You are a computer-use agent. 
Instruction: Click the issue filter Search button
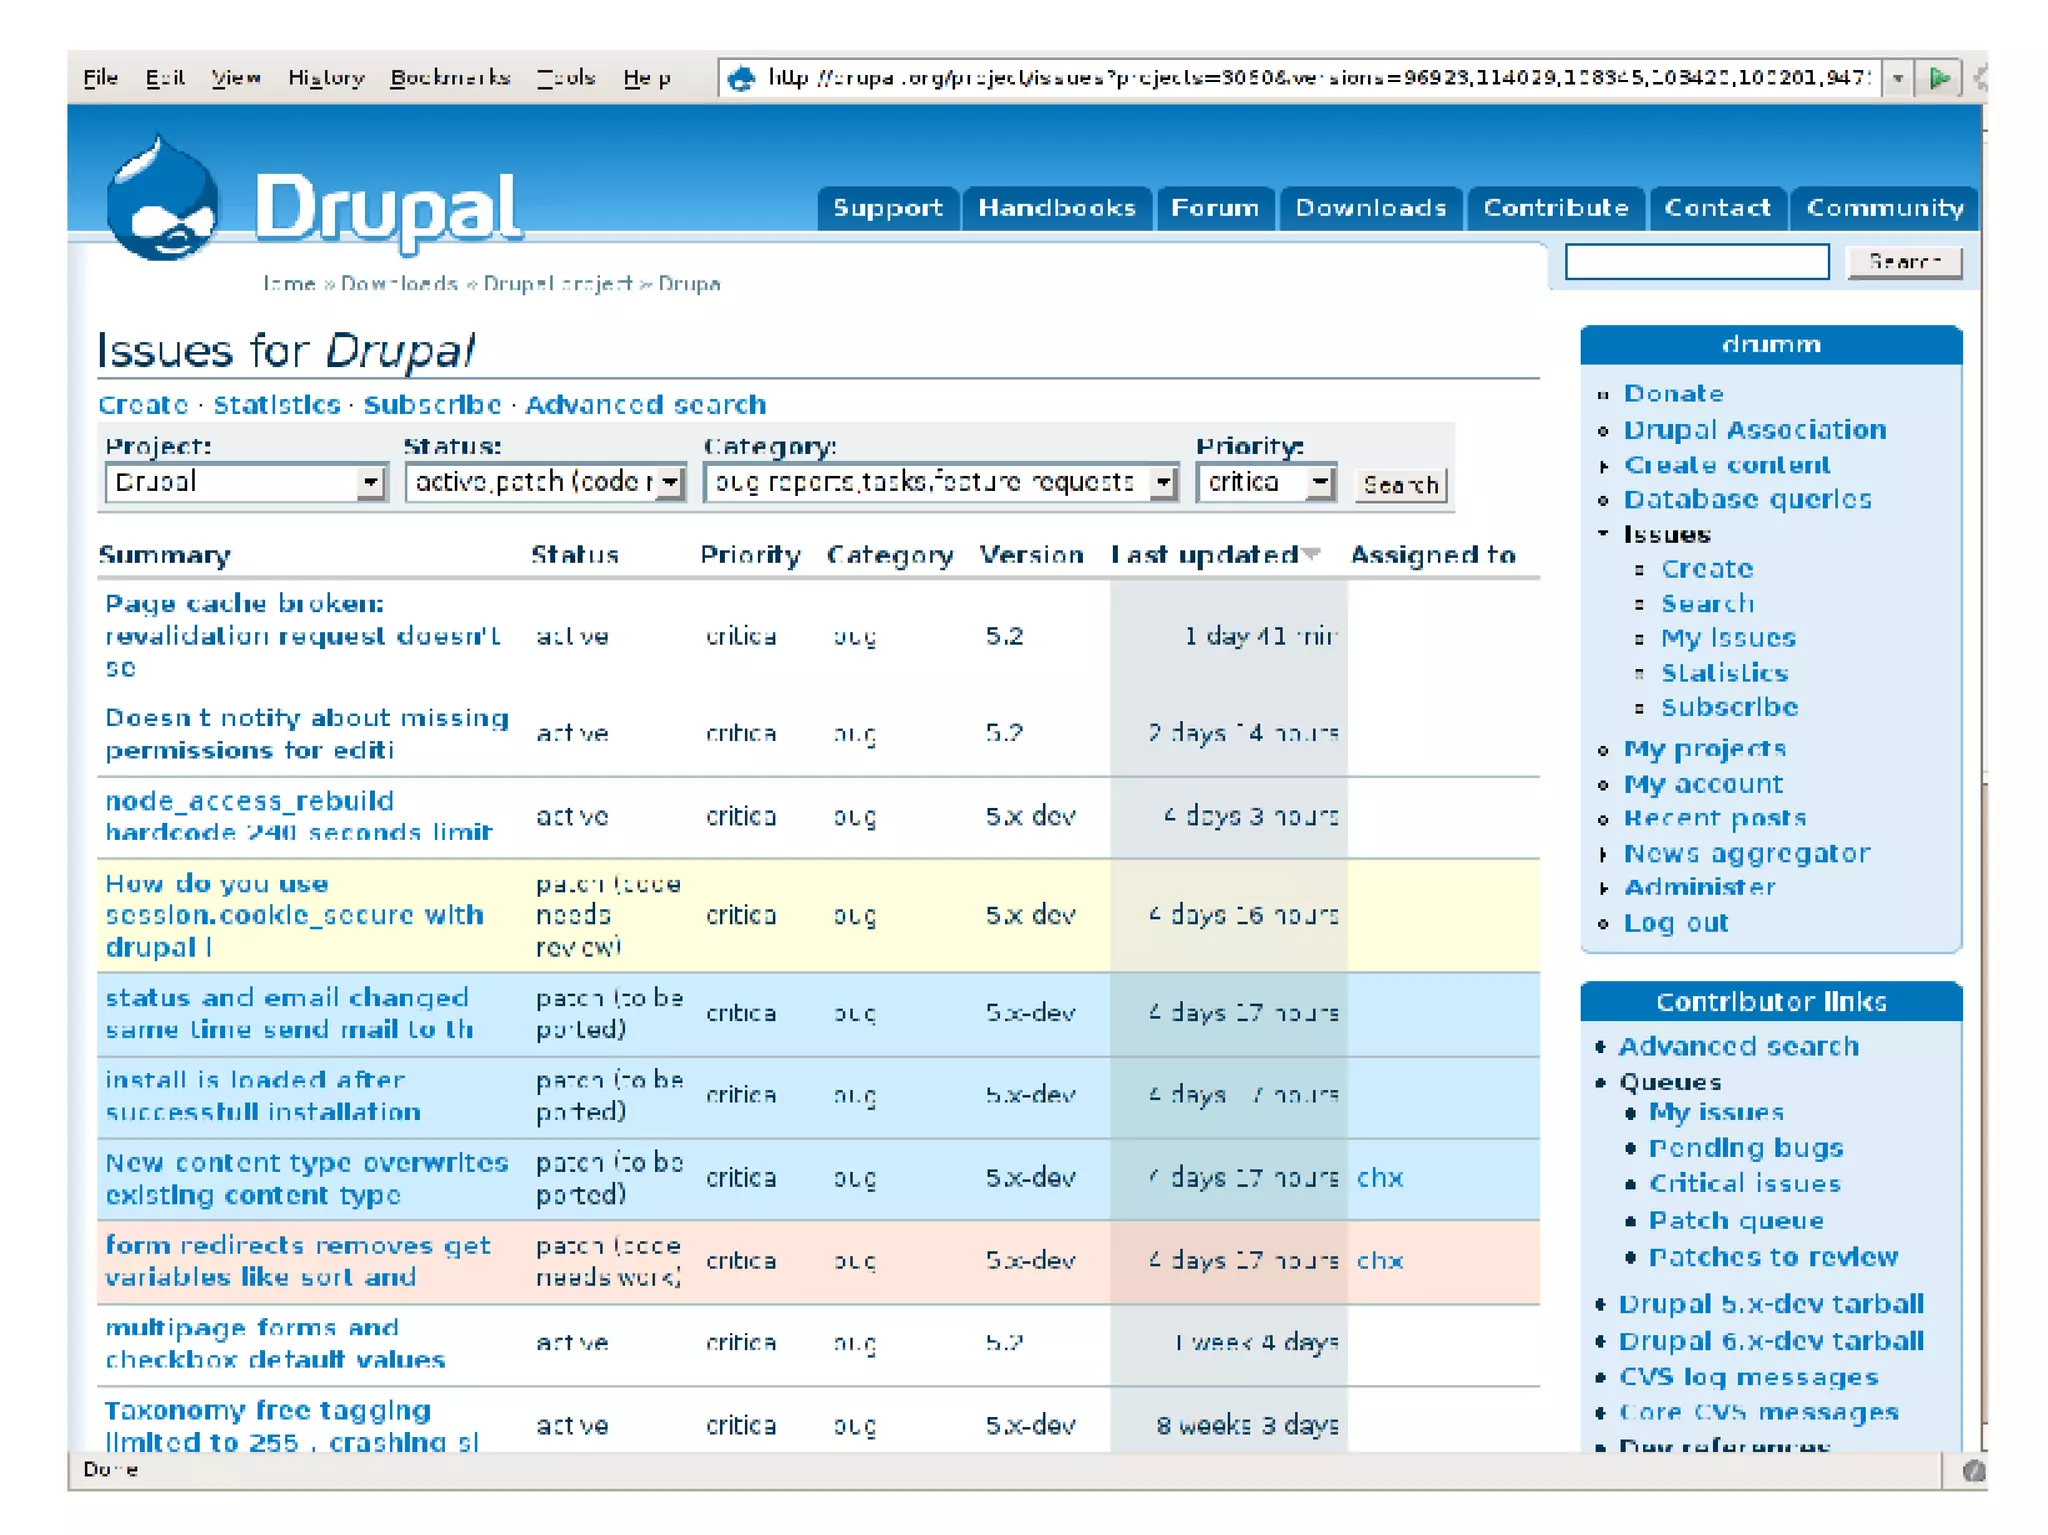pyautogui.click(x=1400, y=485)
